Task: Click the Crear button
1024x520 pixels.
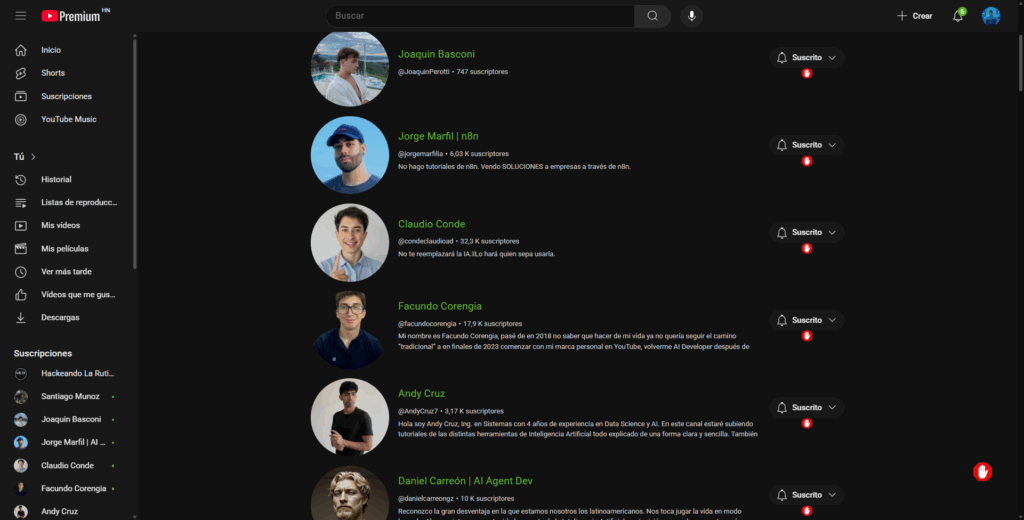Action: pyautogui.click(x=914, y=16)
